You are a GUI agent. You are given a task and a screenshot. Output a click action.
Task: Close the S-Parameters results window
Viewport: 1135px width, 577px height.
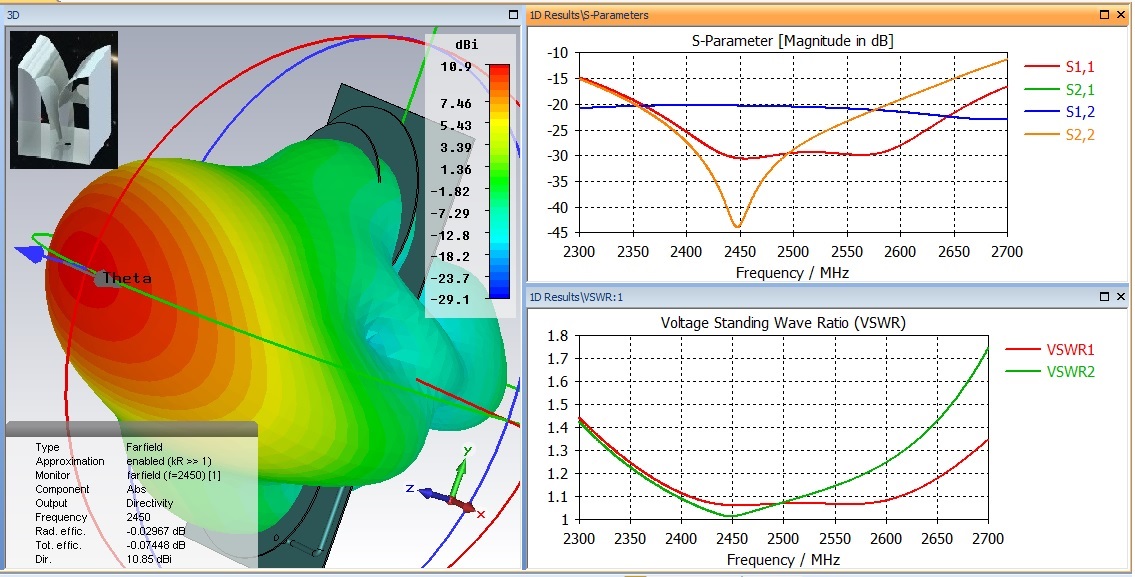point(1121,14)
